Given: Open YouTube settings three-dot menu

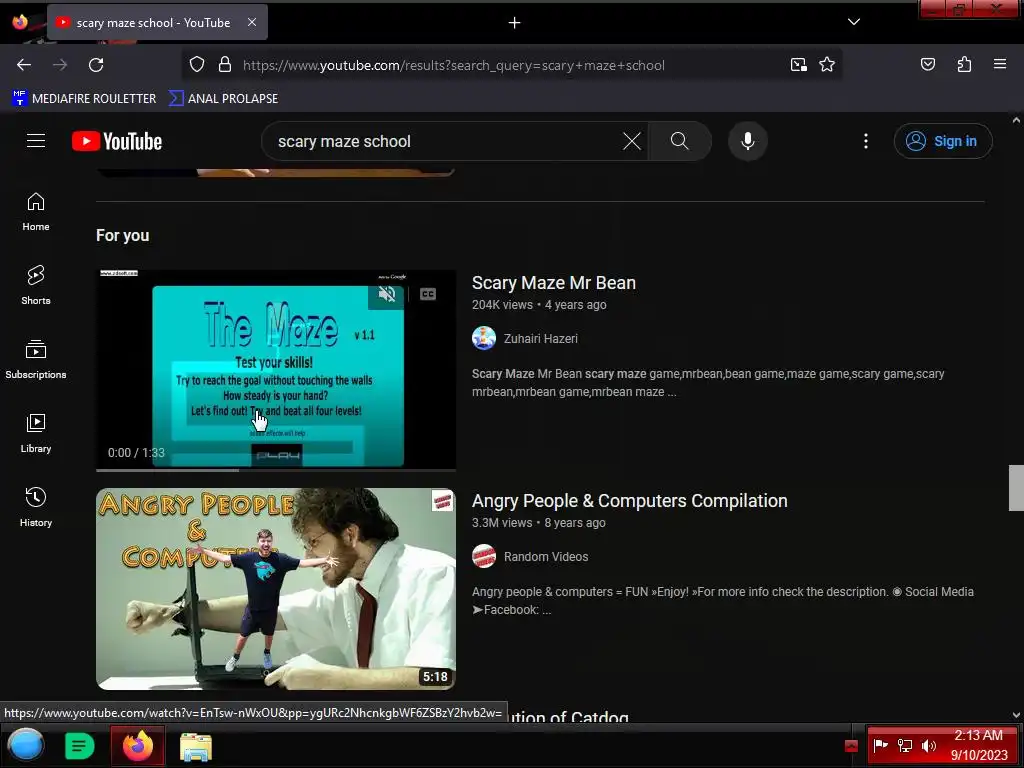Looking at the screenshot, I should point(866,141).
